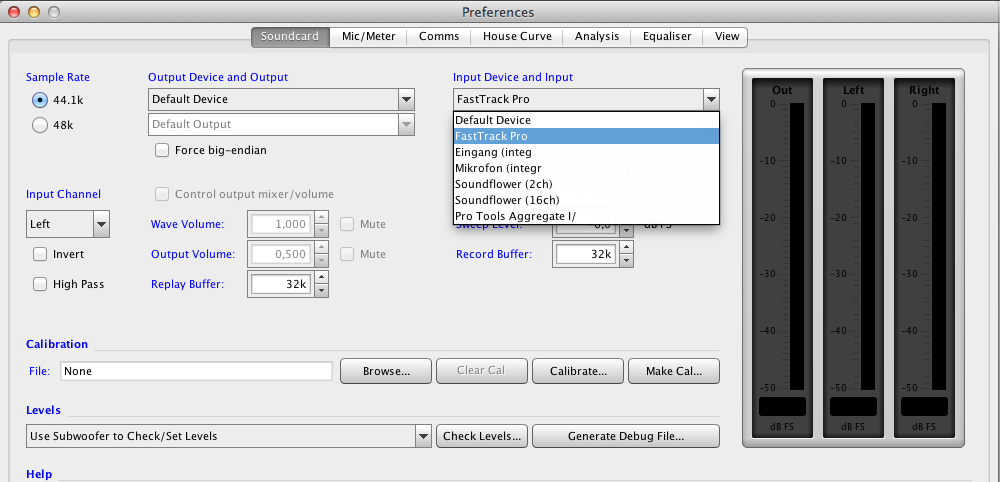Click the Clear Cal button
1000x482 pixels.
point(482,370)
